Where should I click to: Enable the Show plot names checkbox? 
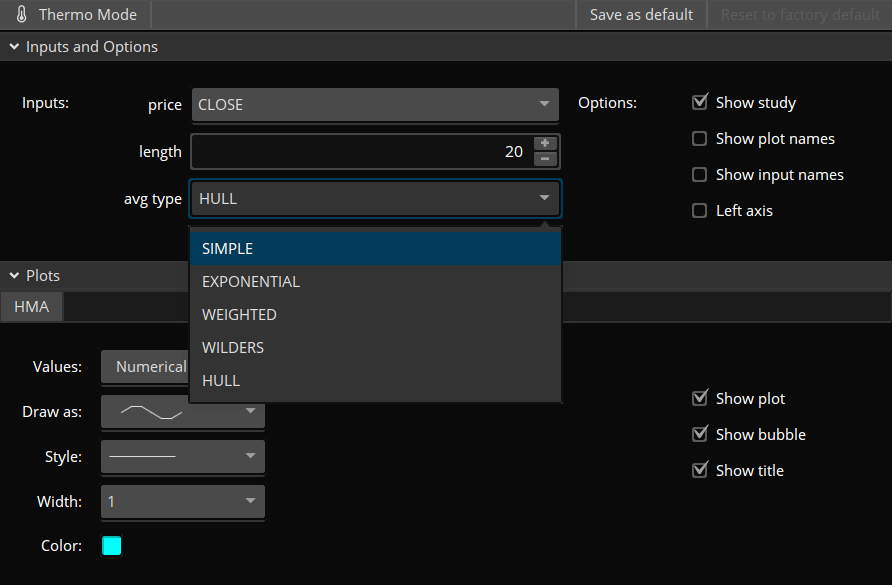700,139
